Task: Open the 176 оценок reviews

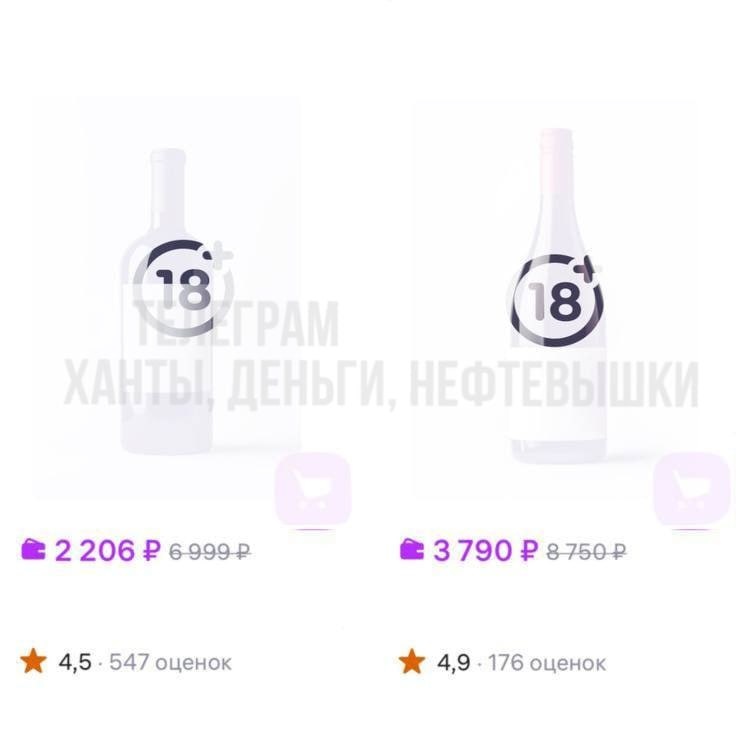Action: coord(547,663)
